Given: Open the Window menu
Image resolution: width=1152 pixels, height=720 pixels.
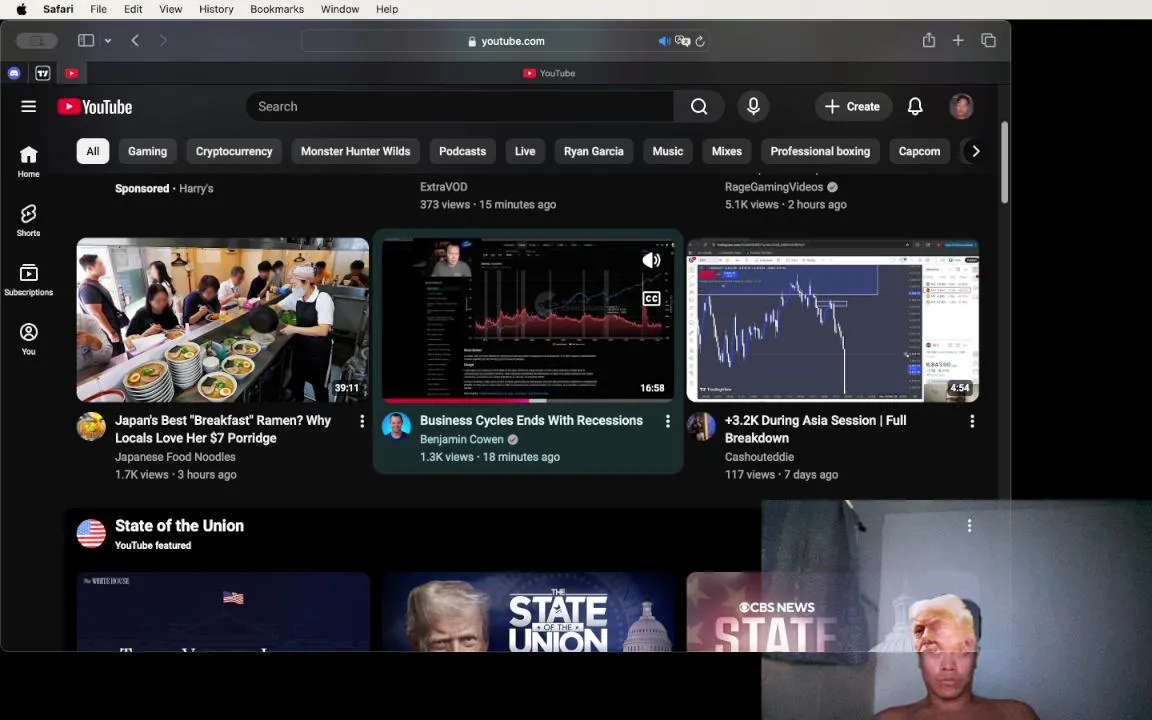Looking at the screenshot, I should [x=339, y=9].
